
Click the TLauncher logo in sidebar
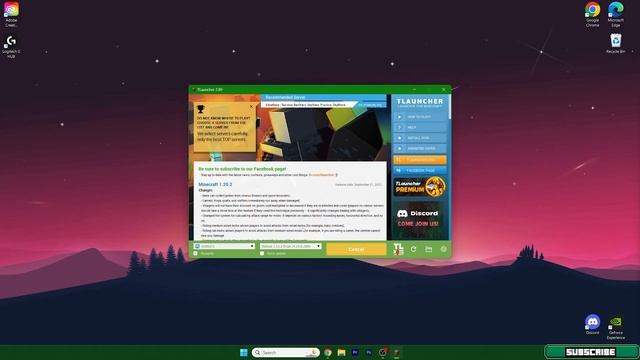(x=420, y=102)
